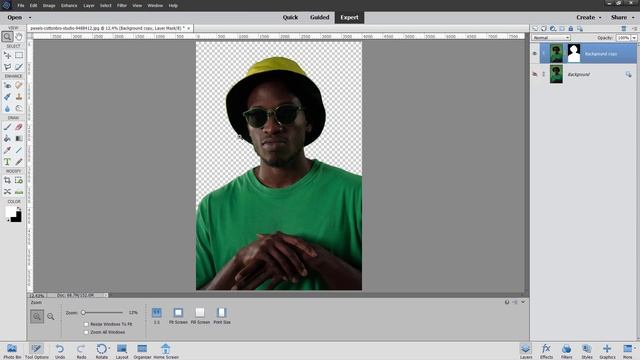
Task: Click the Fill Screen button
Action: point(200,316)
